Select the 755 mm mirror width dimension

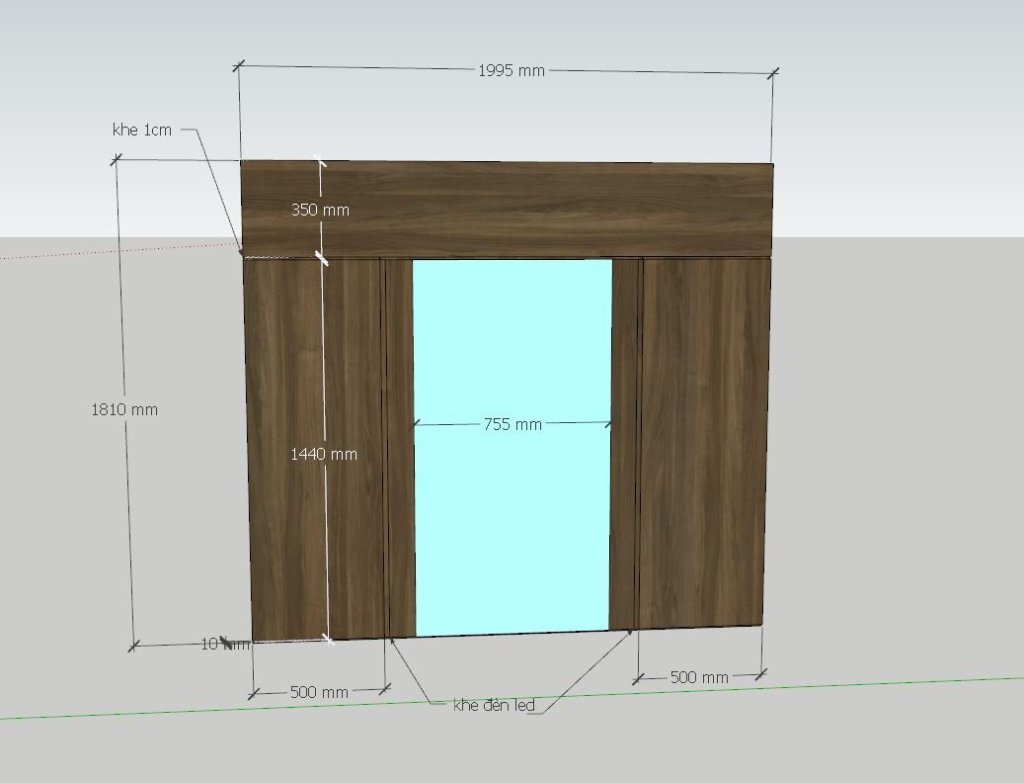coord(513,424)
